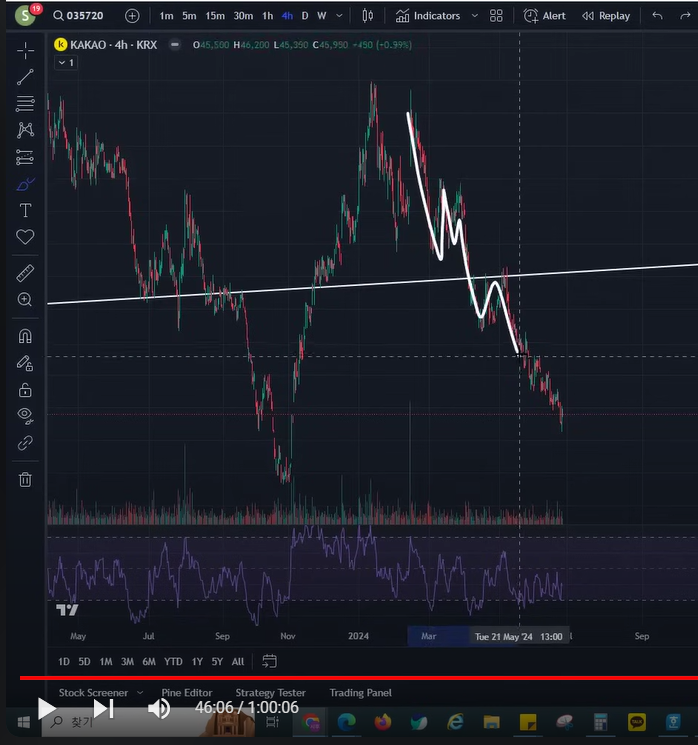Toggle stay in drawing mode
Viewport: 698px width, 745px height.
25,363
